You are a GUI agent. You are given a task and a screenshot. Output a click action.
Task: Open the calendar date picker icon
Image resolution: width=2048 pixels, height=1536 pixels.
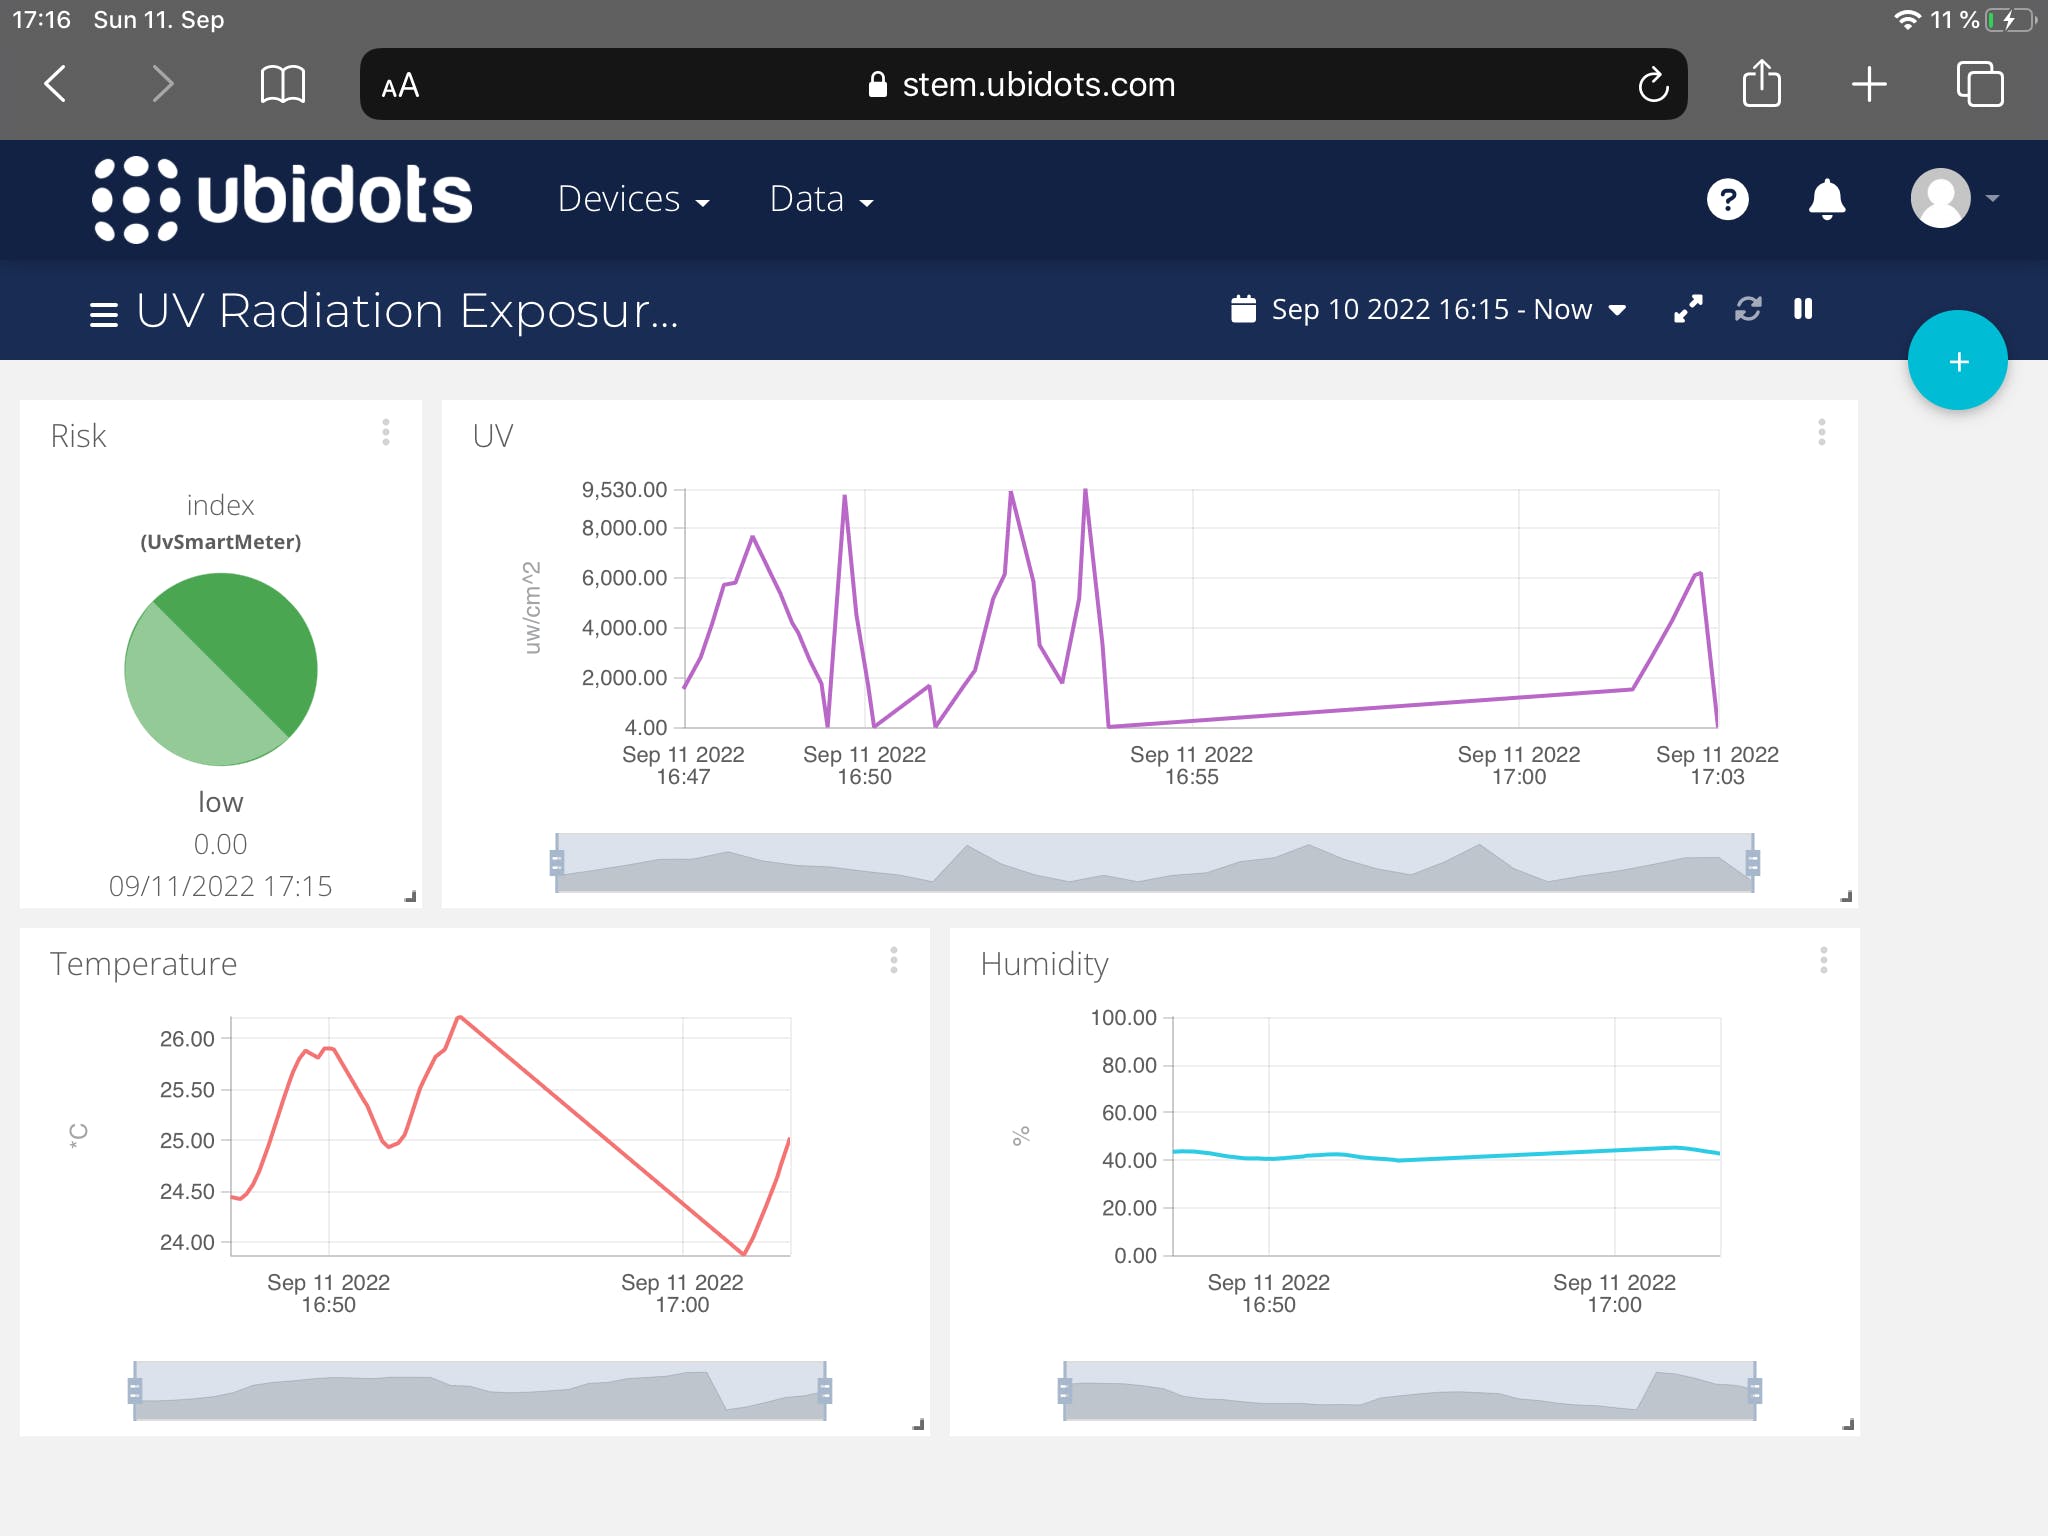(1243, 309)
